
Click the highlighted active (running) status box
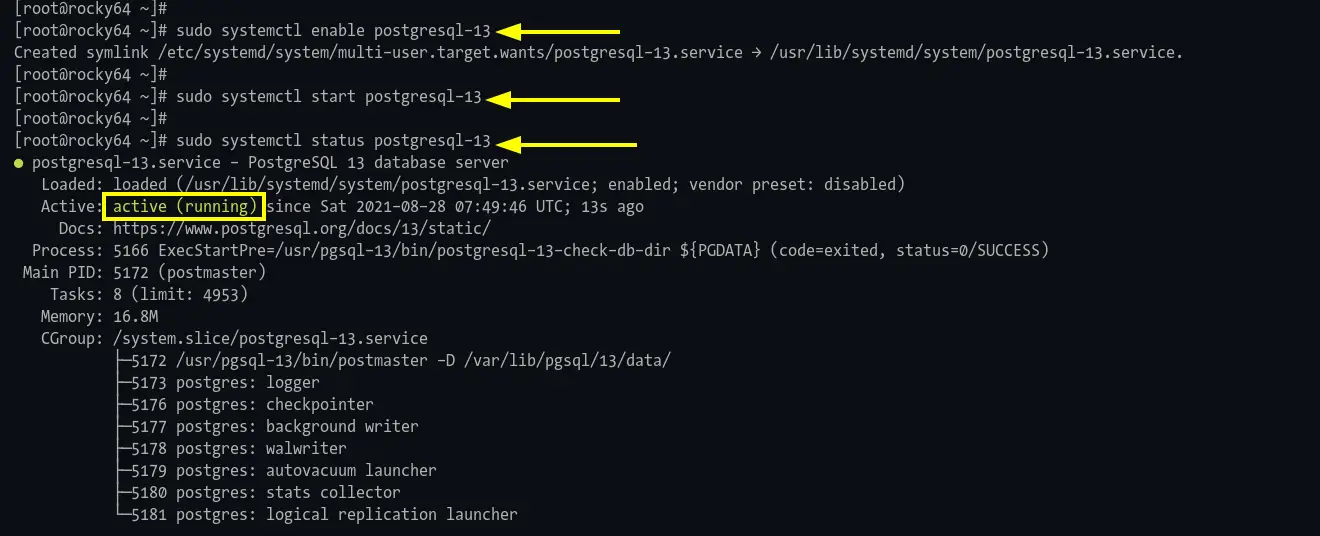tap(184, 207)
